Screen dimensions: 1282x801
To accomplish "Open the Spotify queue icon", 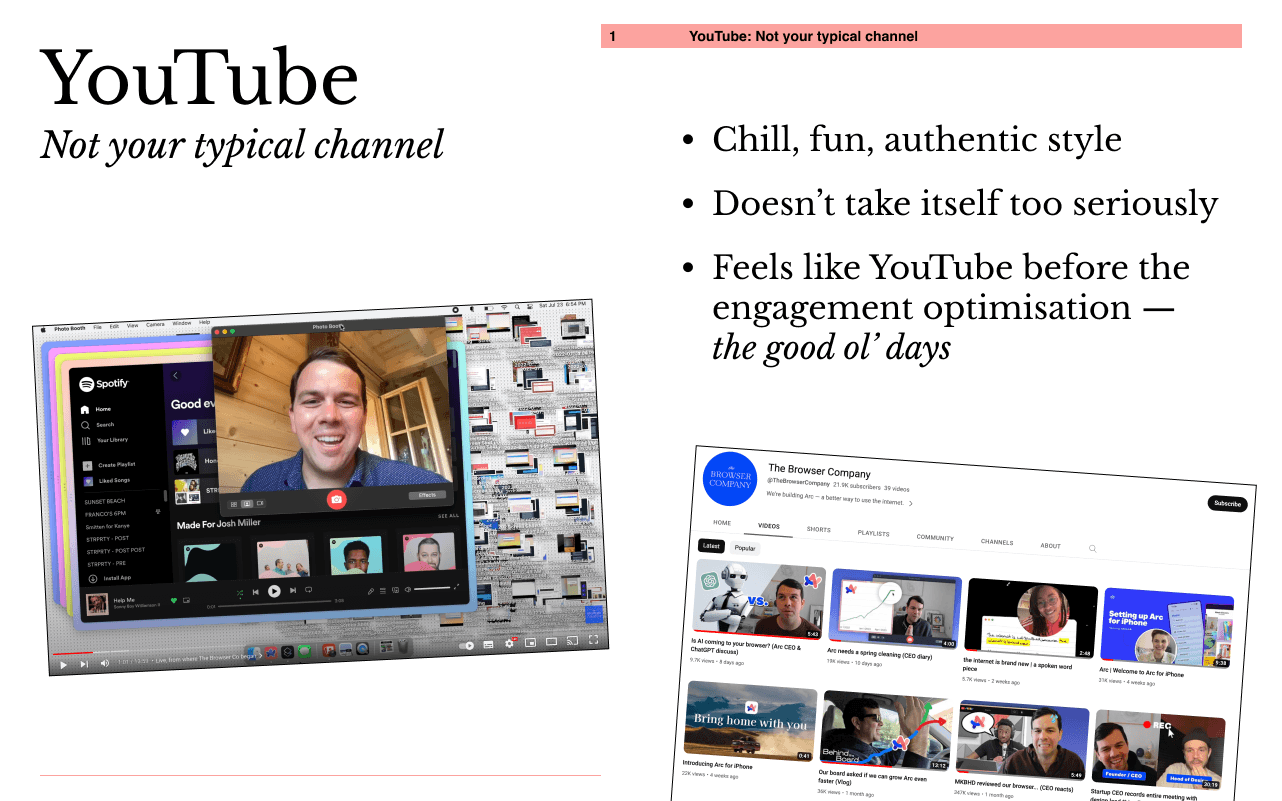I will pyautogui.click(x=383, y=590).
